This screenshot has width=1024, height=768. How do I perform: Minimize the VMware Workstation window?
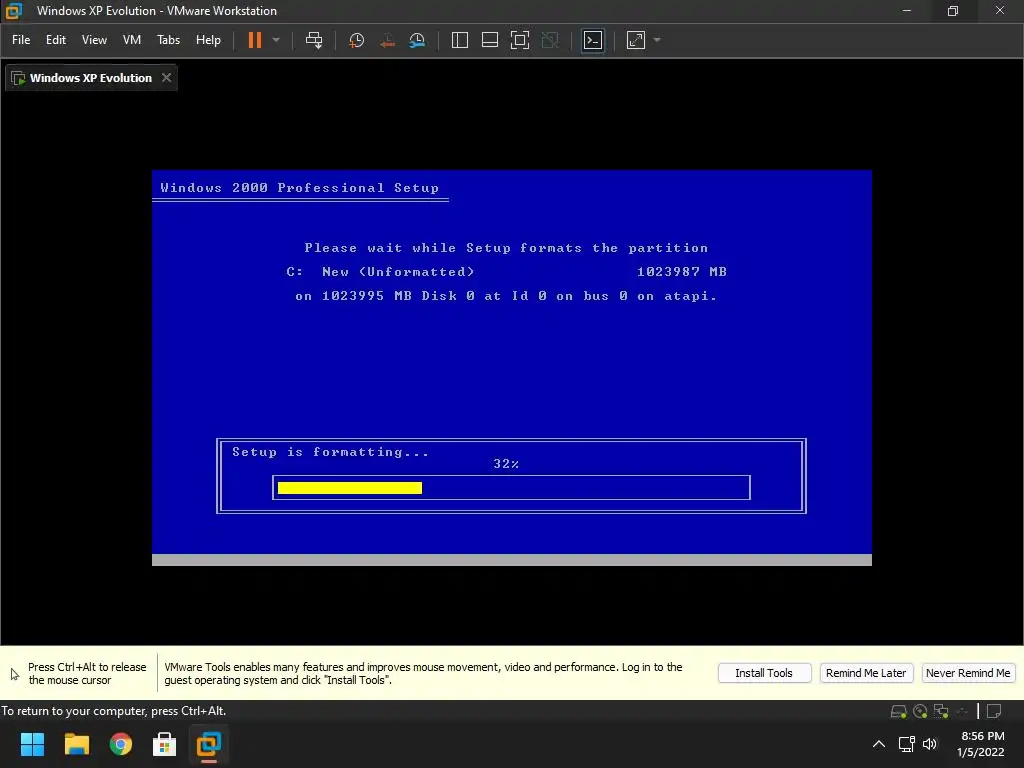[906, 10]
